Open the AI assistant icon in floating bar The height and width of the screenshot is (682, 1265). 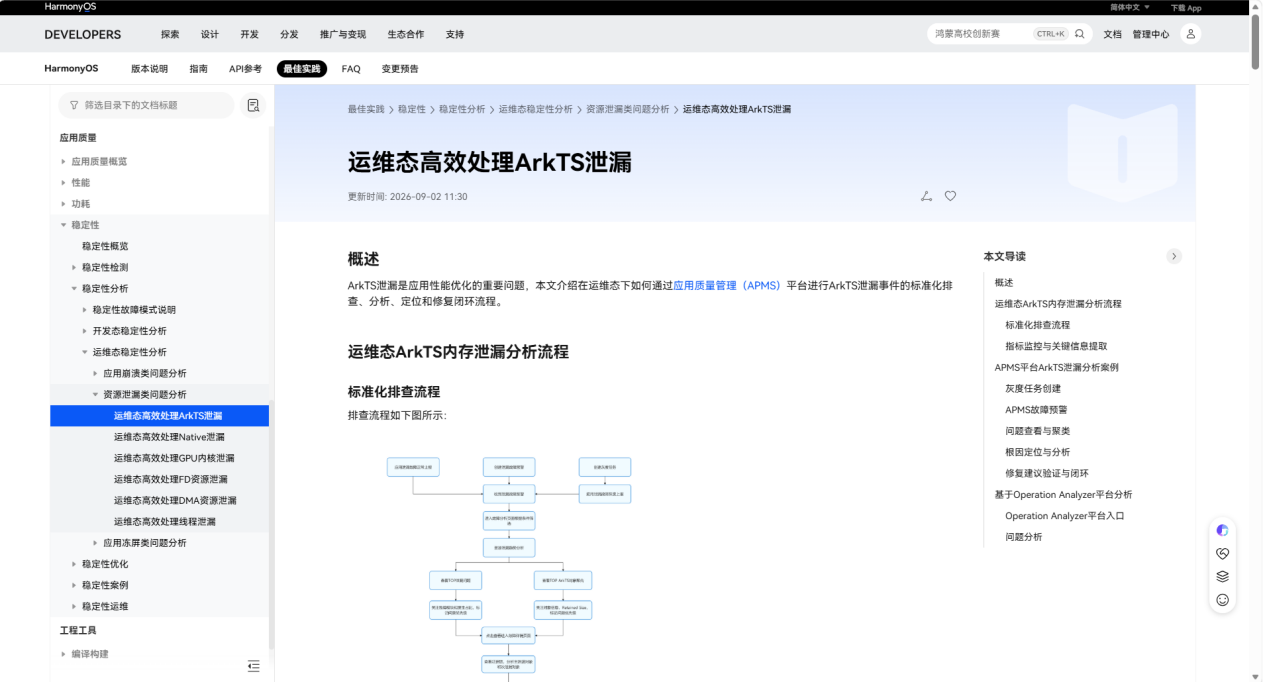point(1222,530)
